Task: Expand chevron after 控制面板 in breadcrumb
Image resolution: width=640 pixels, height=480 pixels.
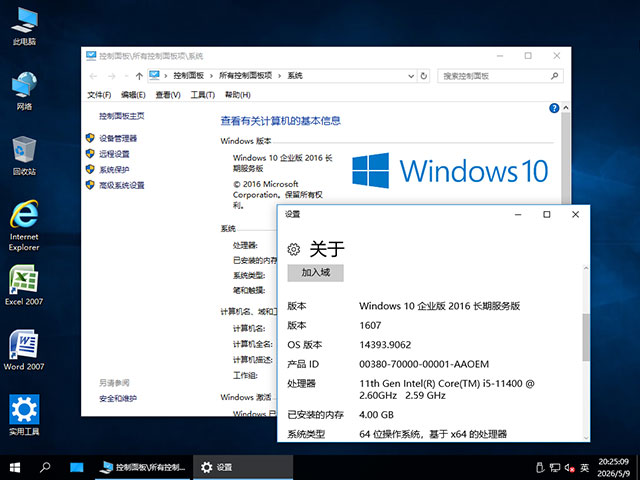Action: tap(211, 76)
